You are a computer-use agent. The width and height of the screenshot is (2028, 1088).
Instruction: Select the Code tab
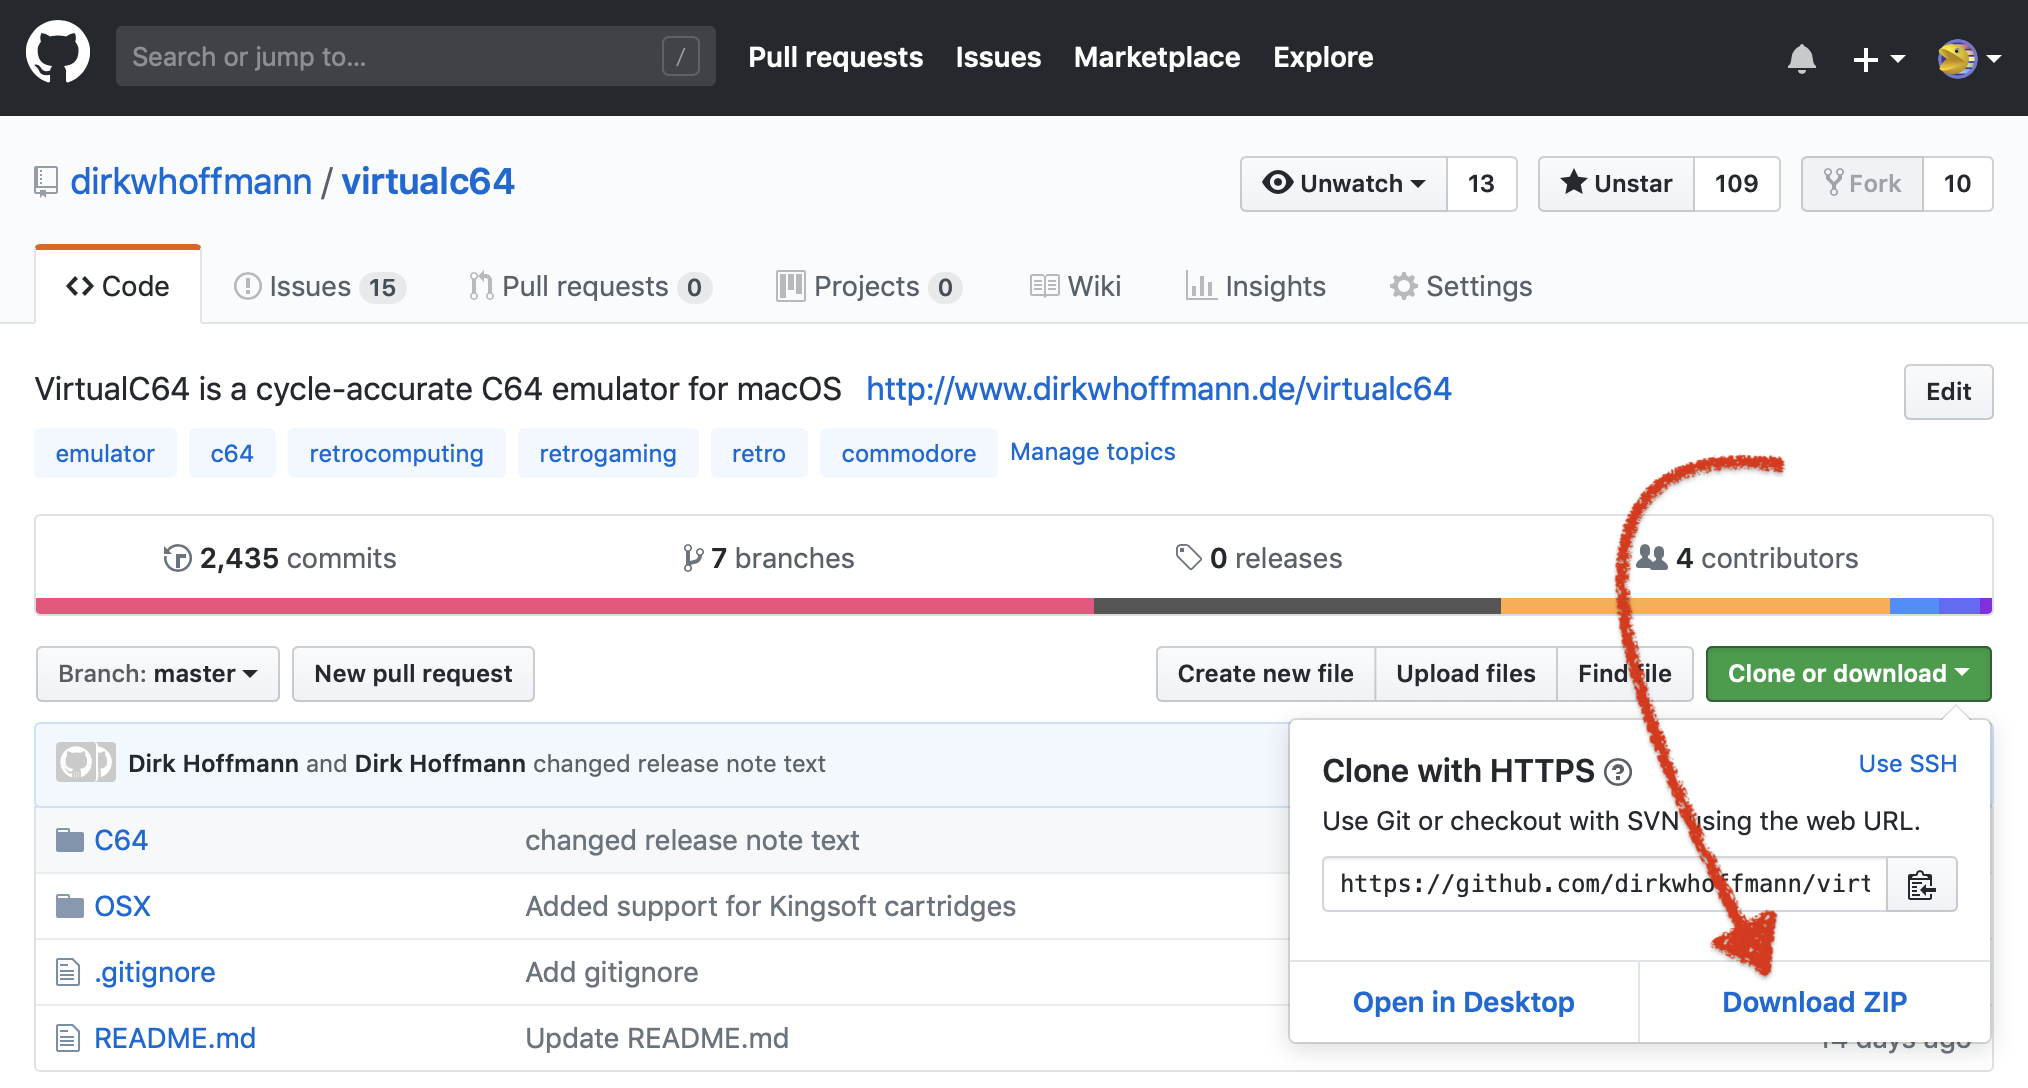tap(118, 286)
